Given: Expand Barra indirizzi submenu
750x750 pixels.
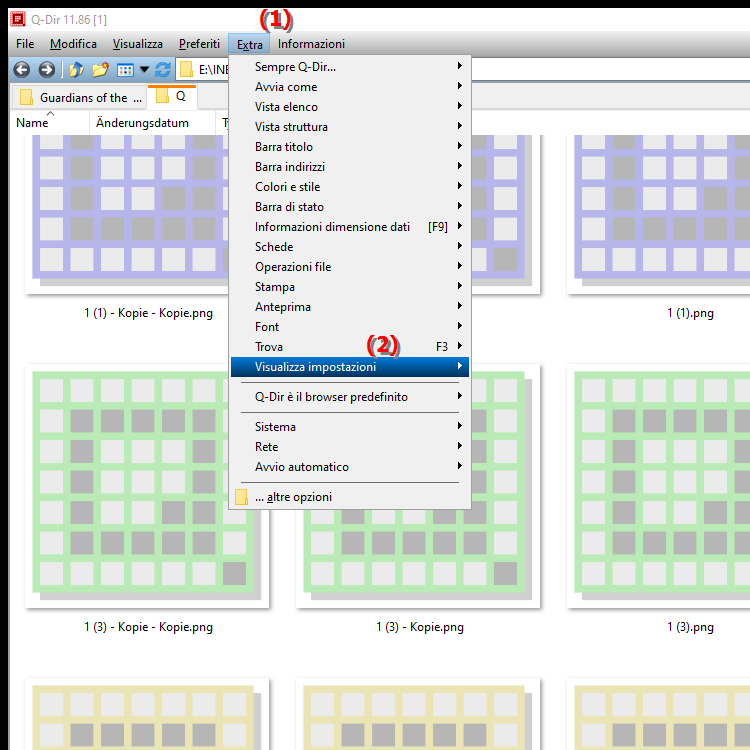Looking at the screenshot, I should 350,167.
